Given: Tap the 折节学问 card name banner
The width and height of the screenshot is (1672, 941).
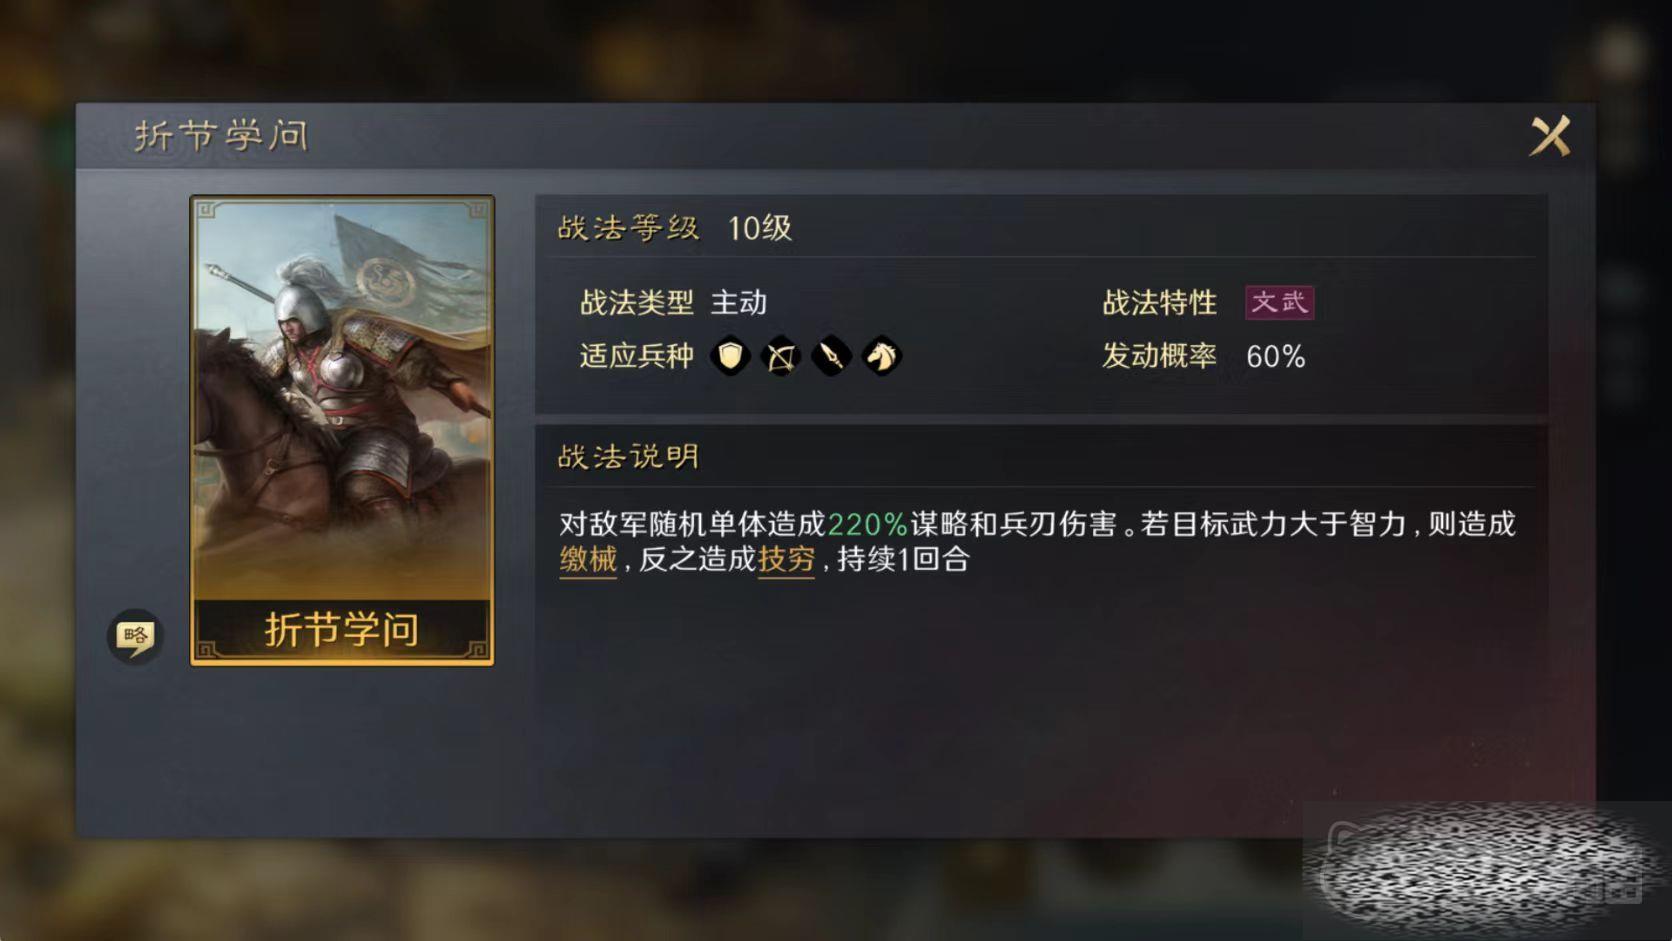Looking at the screenshot, I should (x=342, y=630).
